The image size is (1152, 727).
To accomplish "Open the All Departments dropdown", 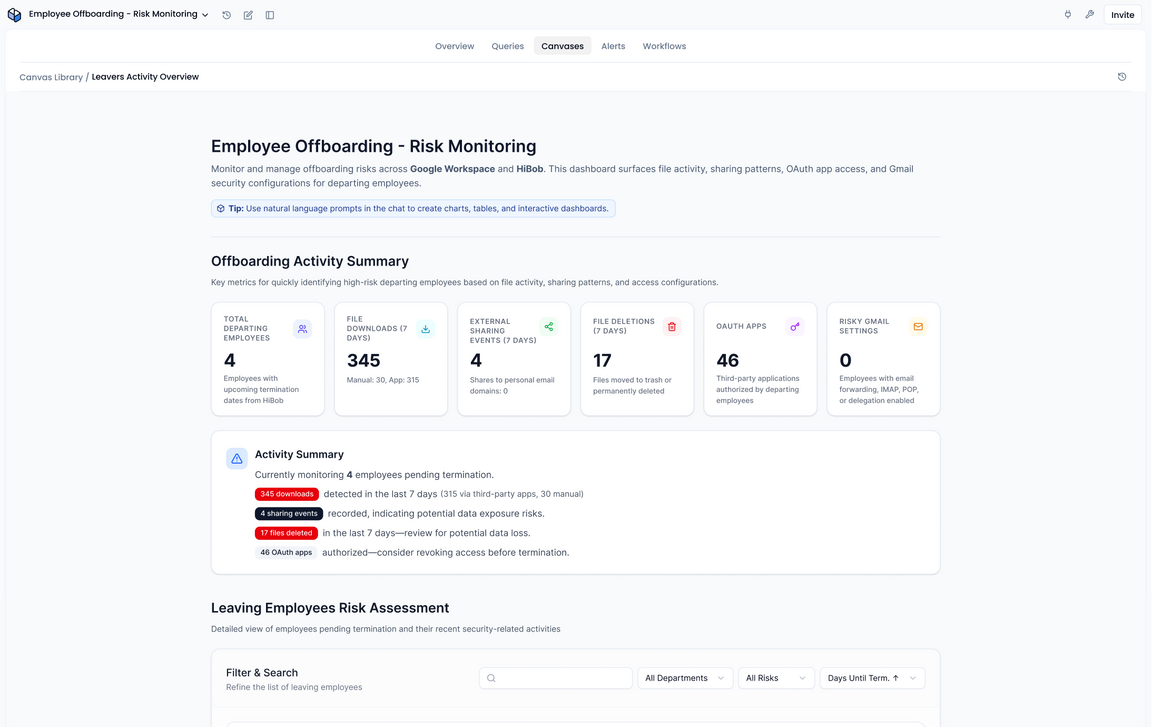I will [685, 678].
